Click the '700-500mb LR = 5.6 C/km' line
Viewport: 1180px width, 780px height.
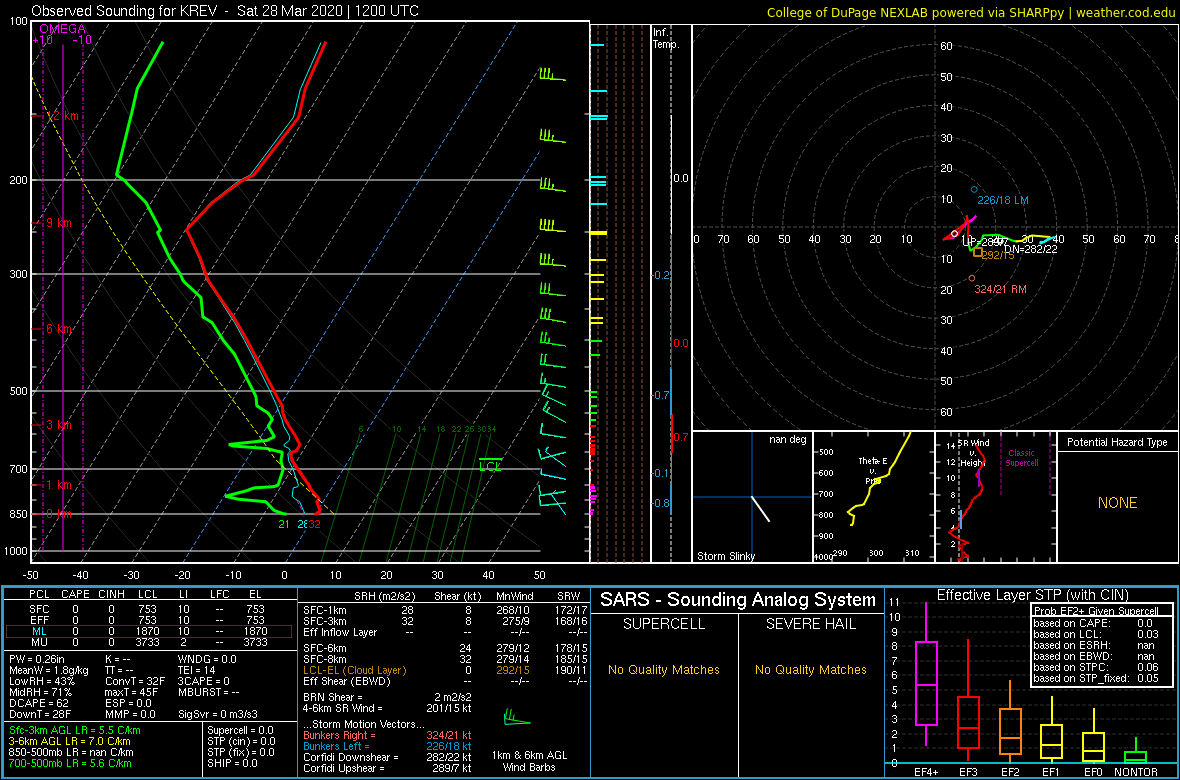pyautogui.click(x=71, y=763)
